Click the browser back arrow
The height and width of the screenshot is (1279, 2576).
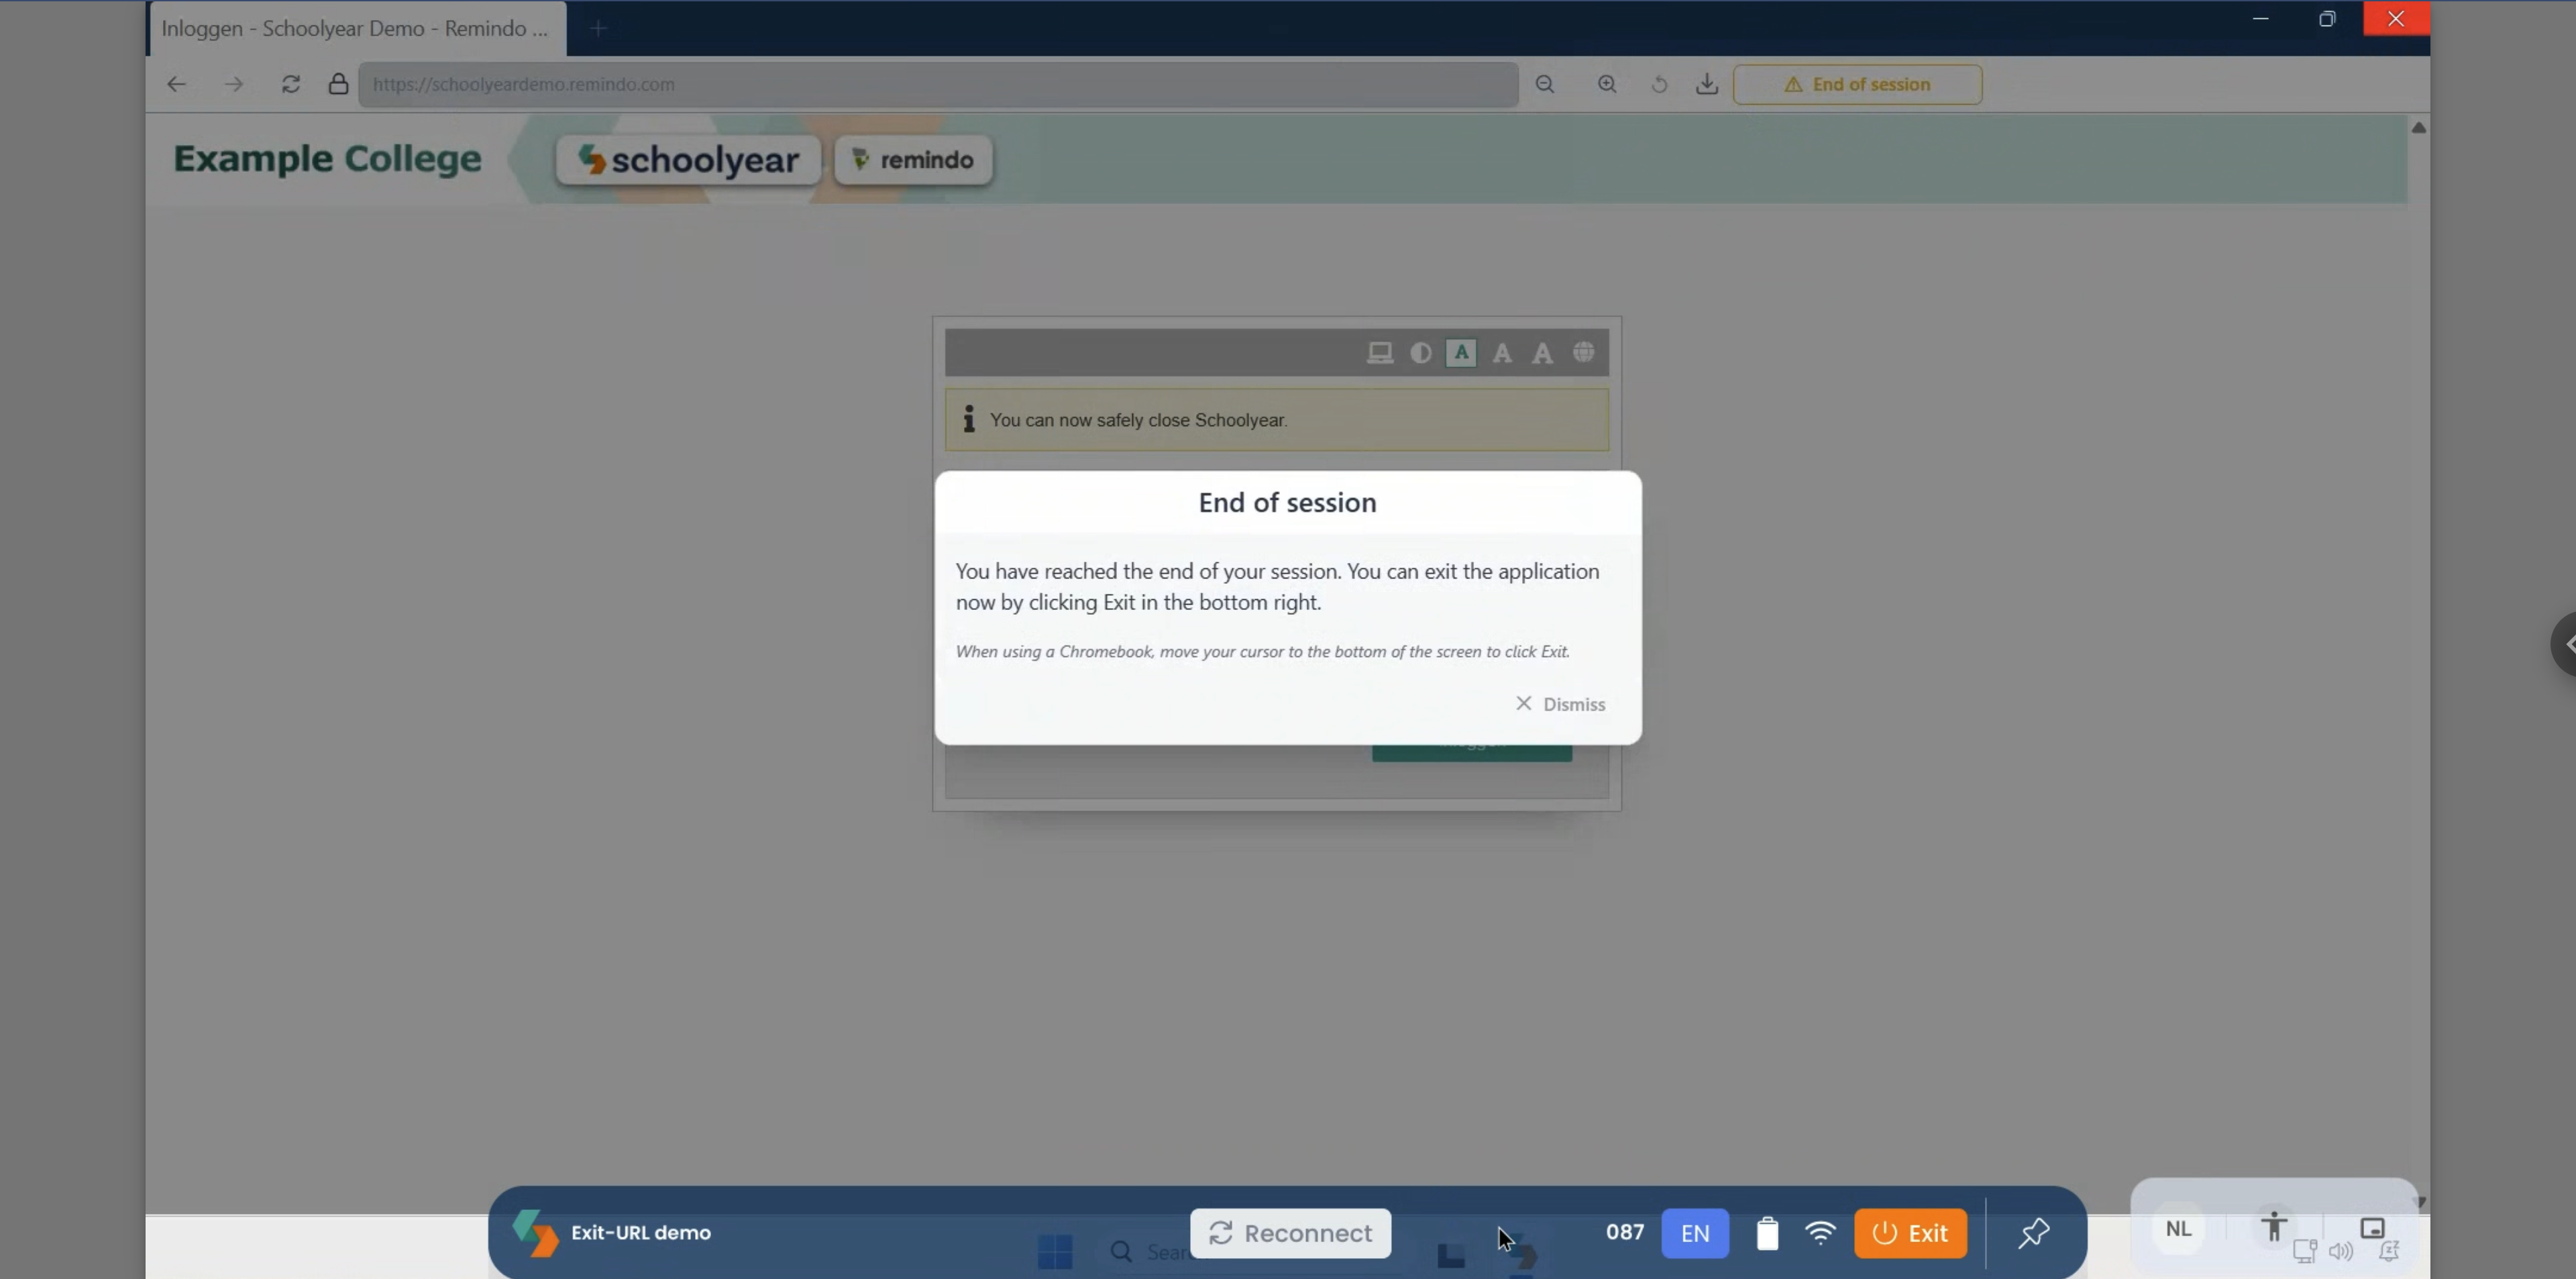point(177,84)
